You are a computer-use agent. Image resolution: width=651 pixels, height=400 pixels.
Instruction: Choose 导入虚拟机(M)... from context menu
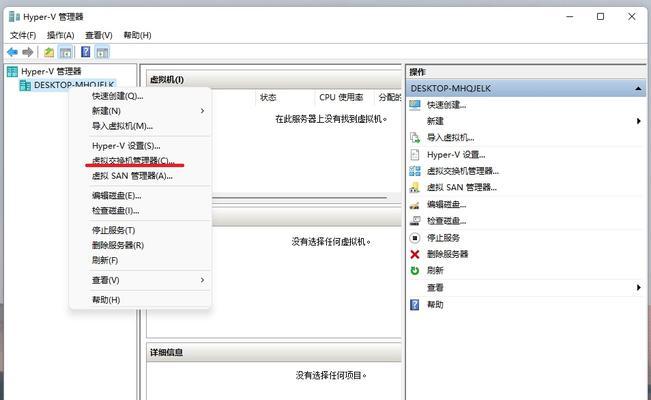pyautogui.click(x=141, y=126)
